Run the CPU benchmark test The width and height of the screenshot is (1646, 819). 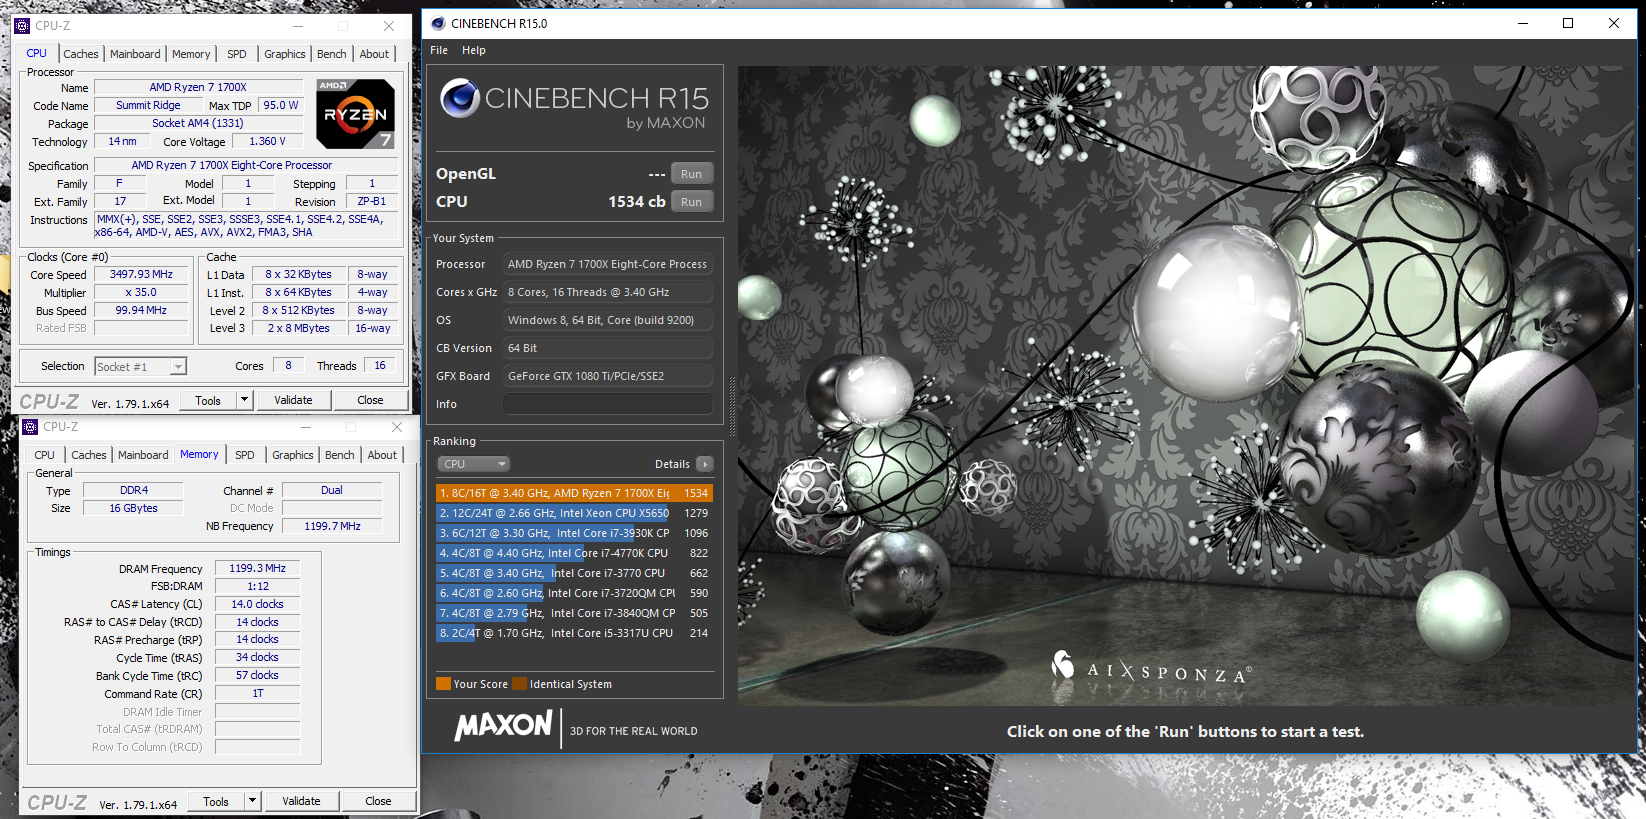click(692, 202)
